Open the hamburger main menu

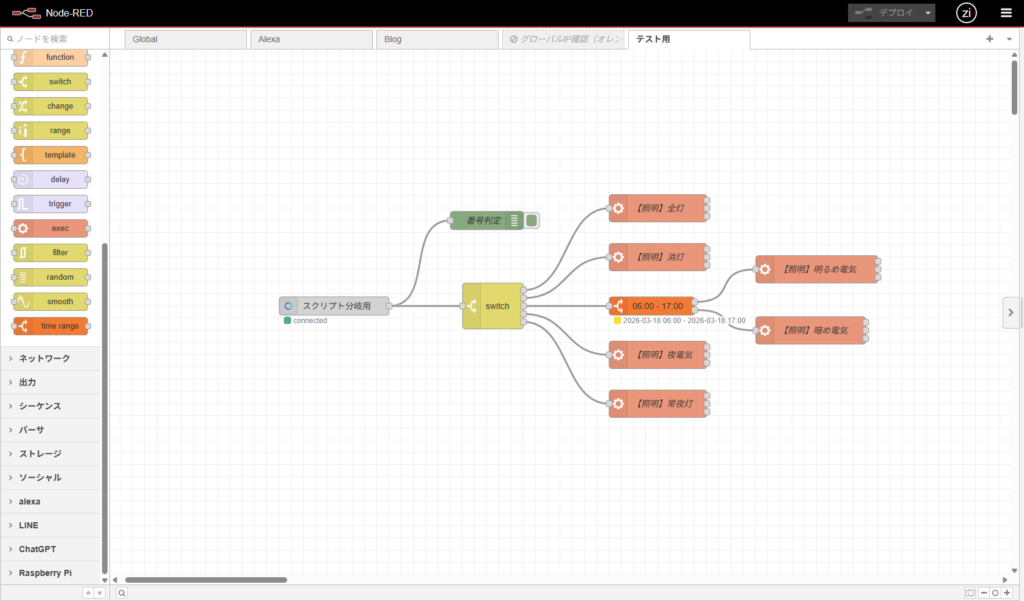click(x=1006, y=13)
